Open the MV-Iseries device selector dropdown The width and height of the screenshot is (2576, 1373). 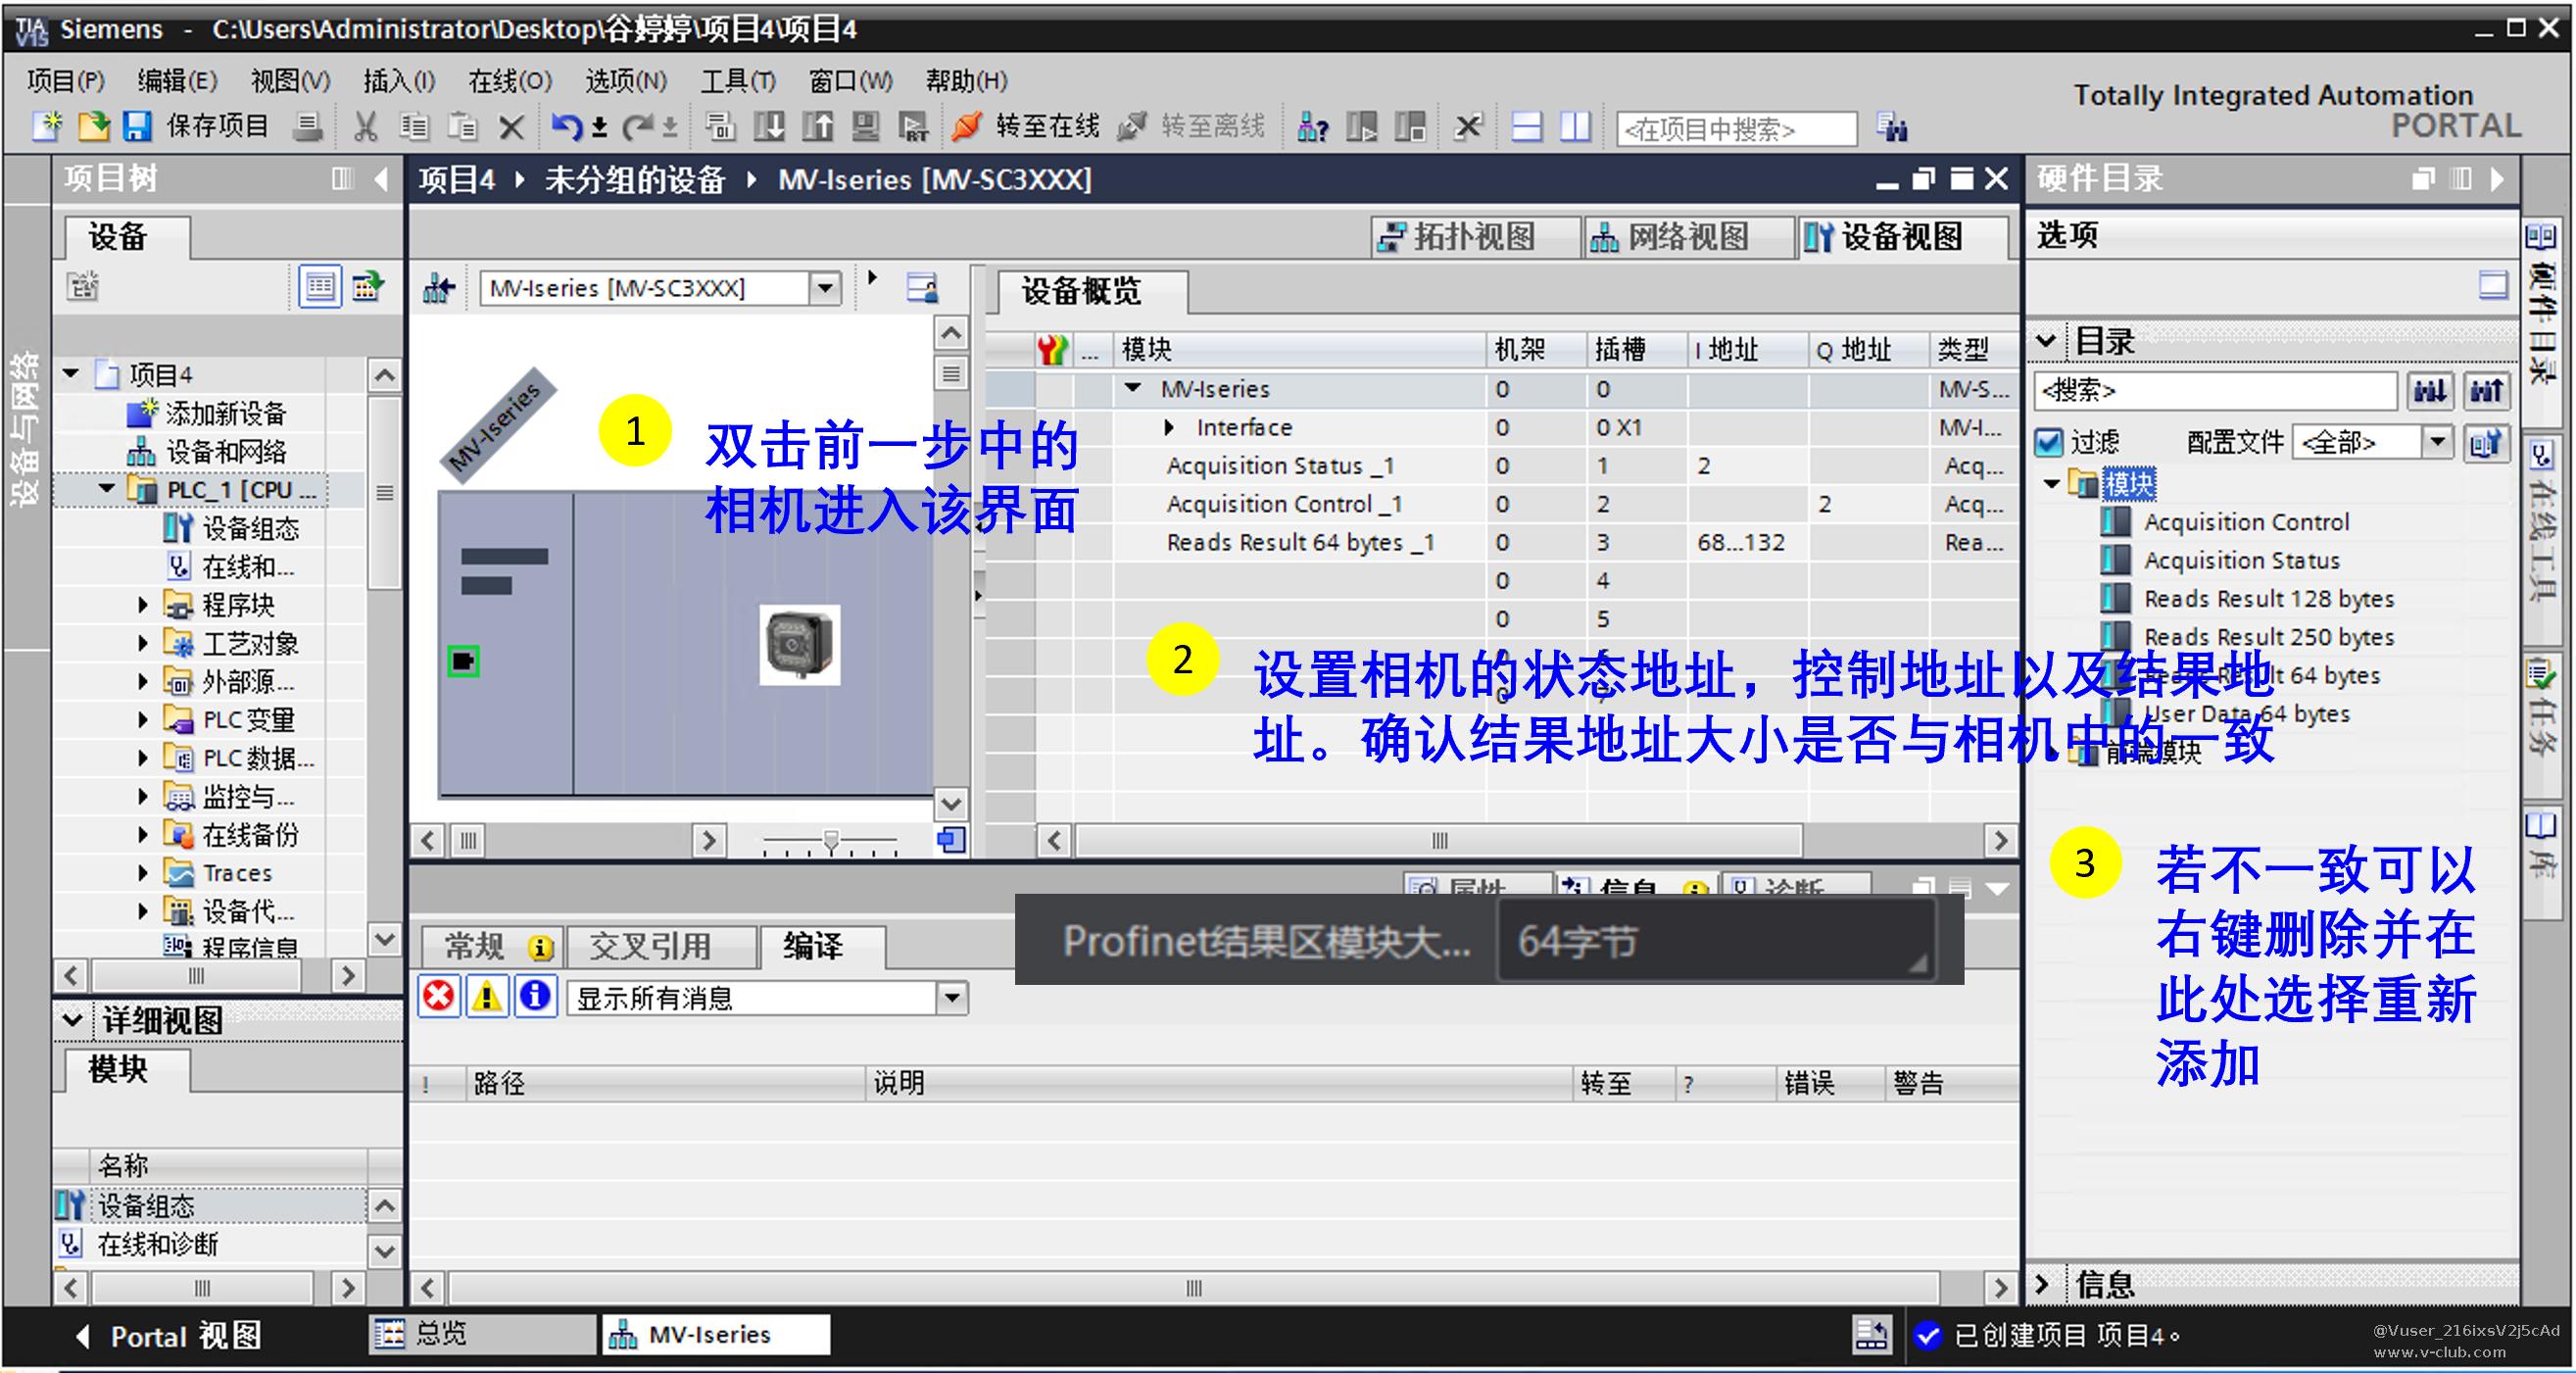coord(825,288)
